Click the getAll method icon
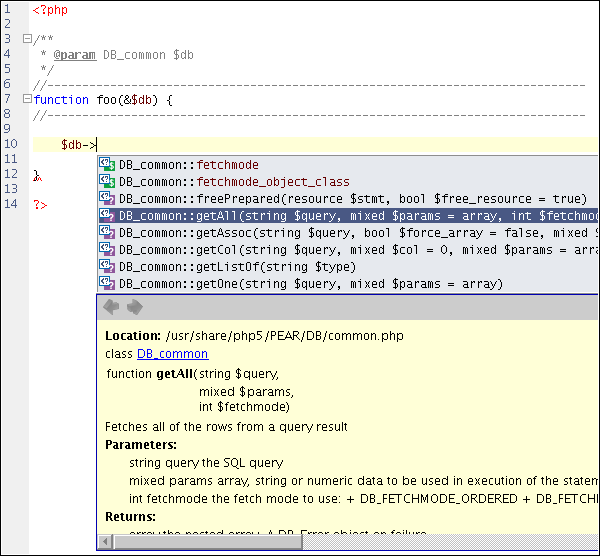The image size is (600, 556). [x=107, y=215]
